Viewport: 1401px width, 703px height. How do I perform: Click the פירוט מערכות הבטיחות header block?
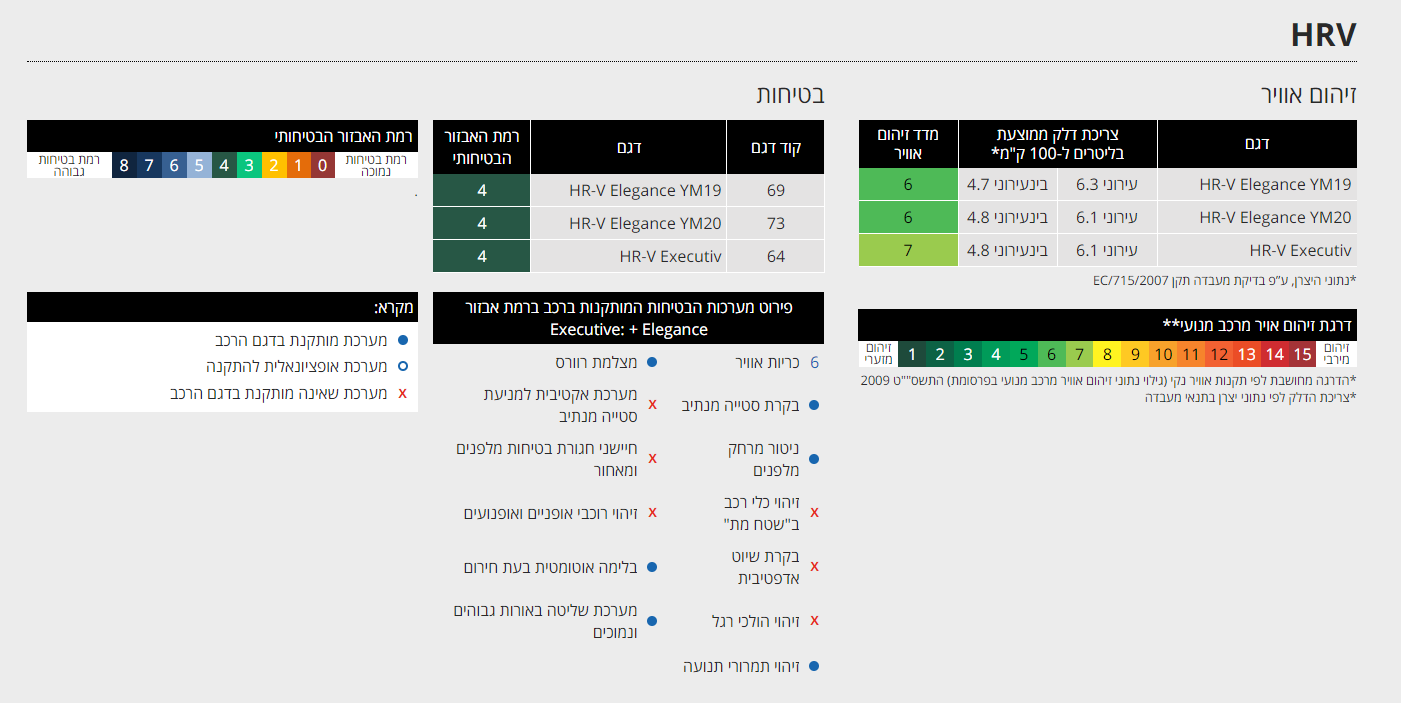628,318
